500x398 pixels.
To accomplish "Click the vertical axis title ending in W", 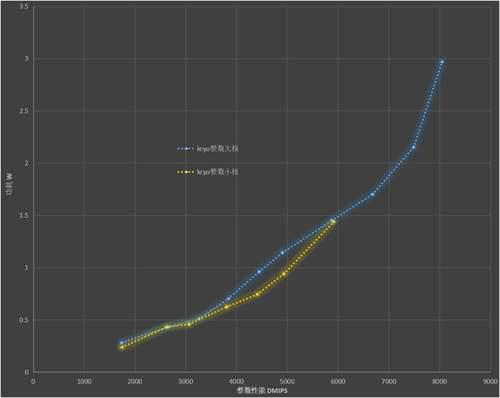I will coord(10,183).
